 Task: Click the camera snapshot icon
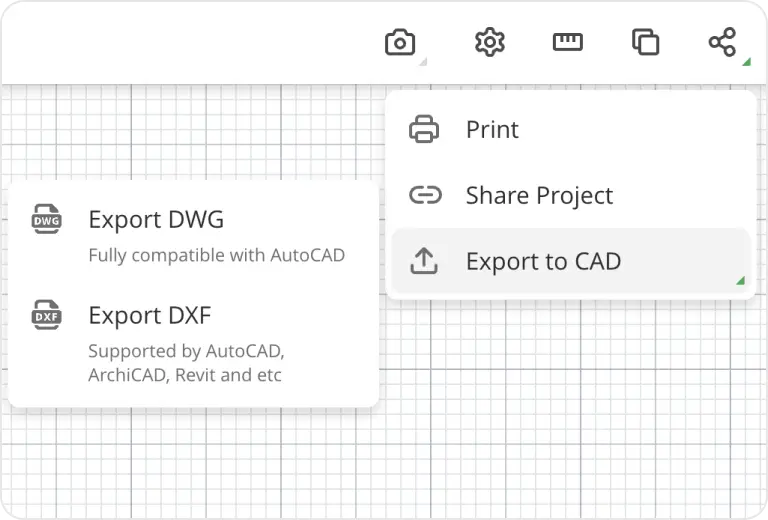pos(400,43)
